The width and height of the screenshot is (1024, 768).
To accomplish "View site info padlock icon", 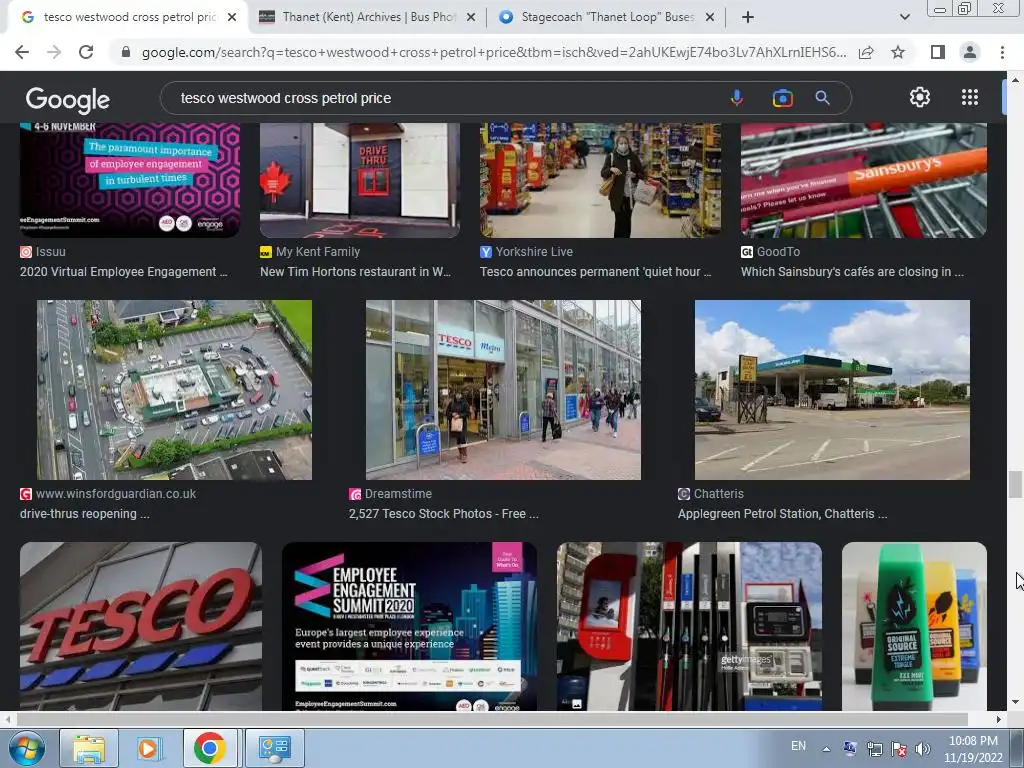I will 126,52.
